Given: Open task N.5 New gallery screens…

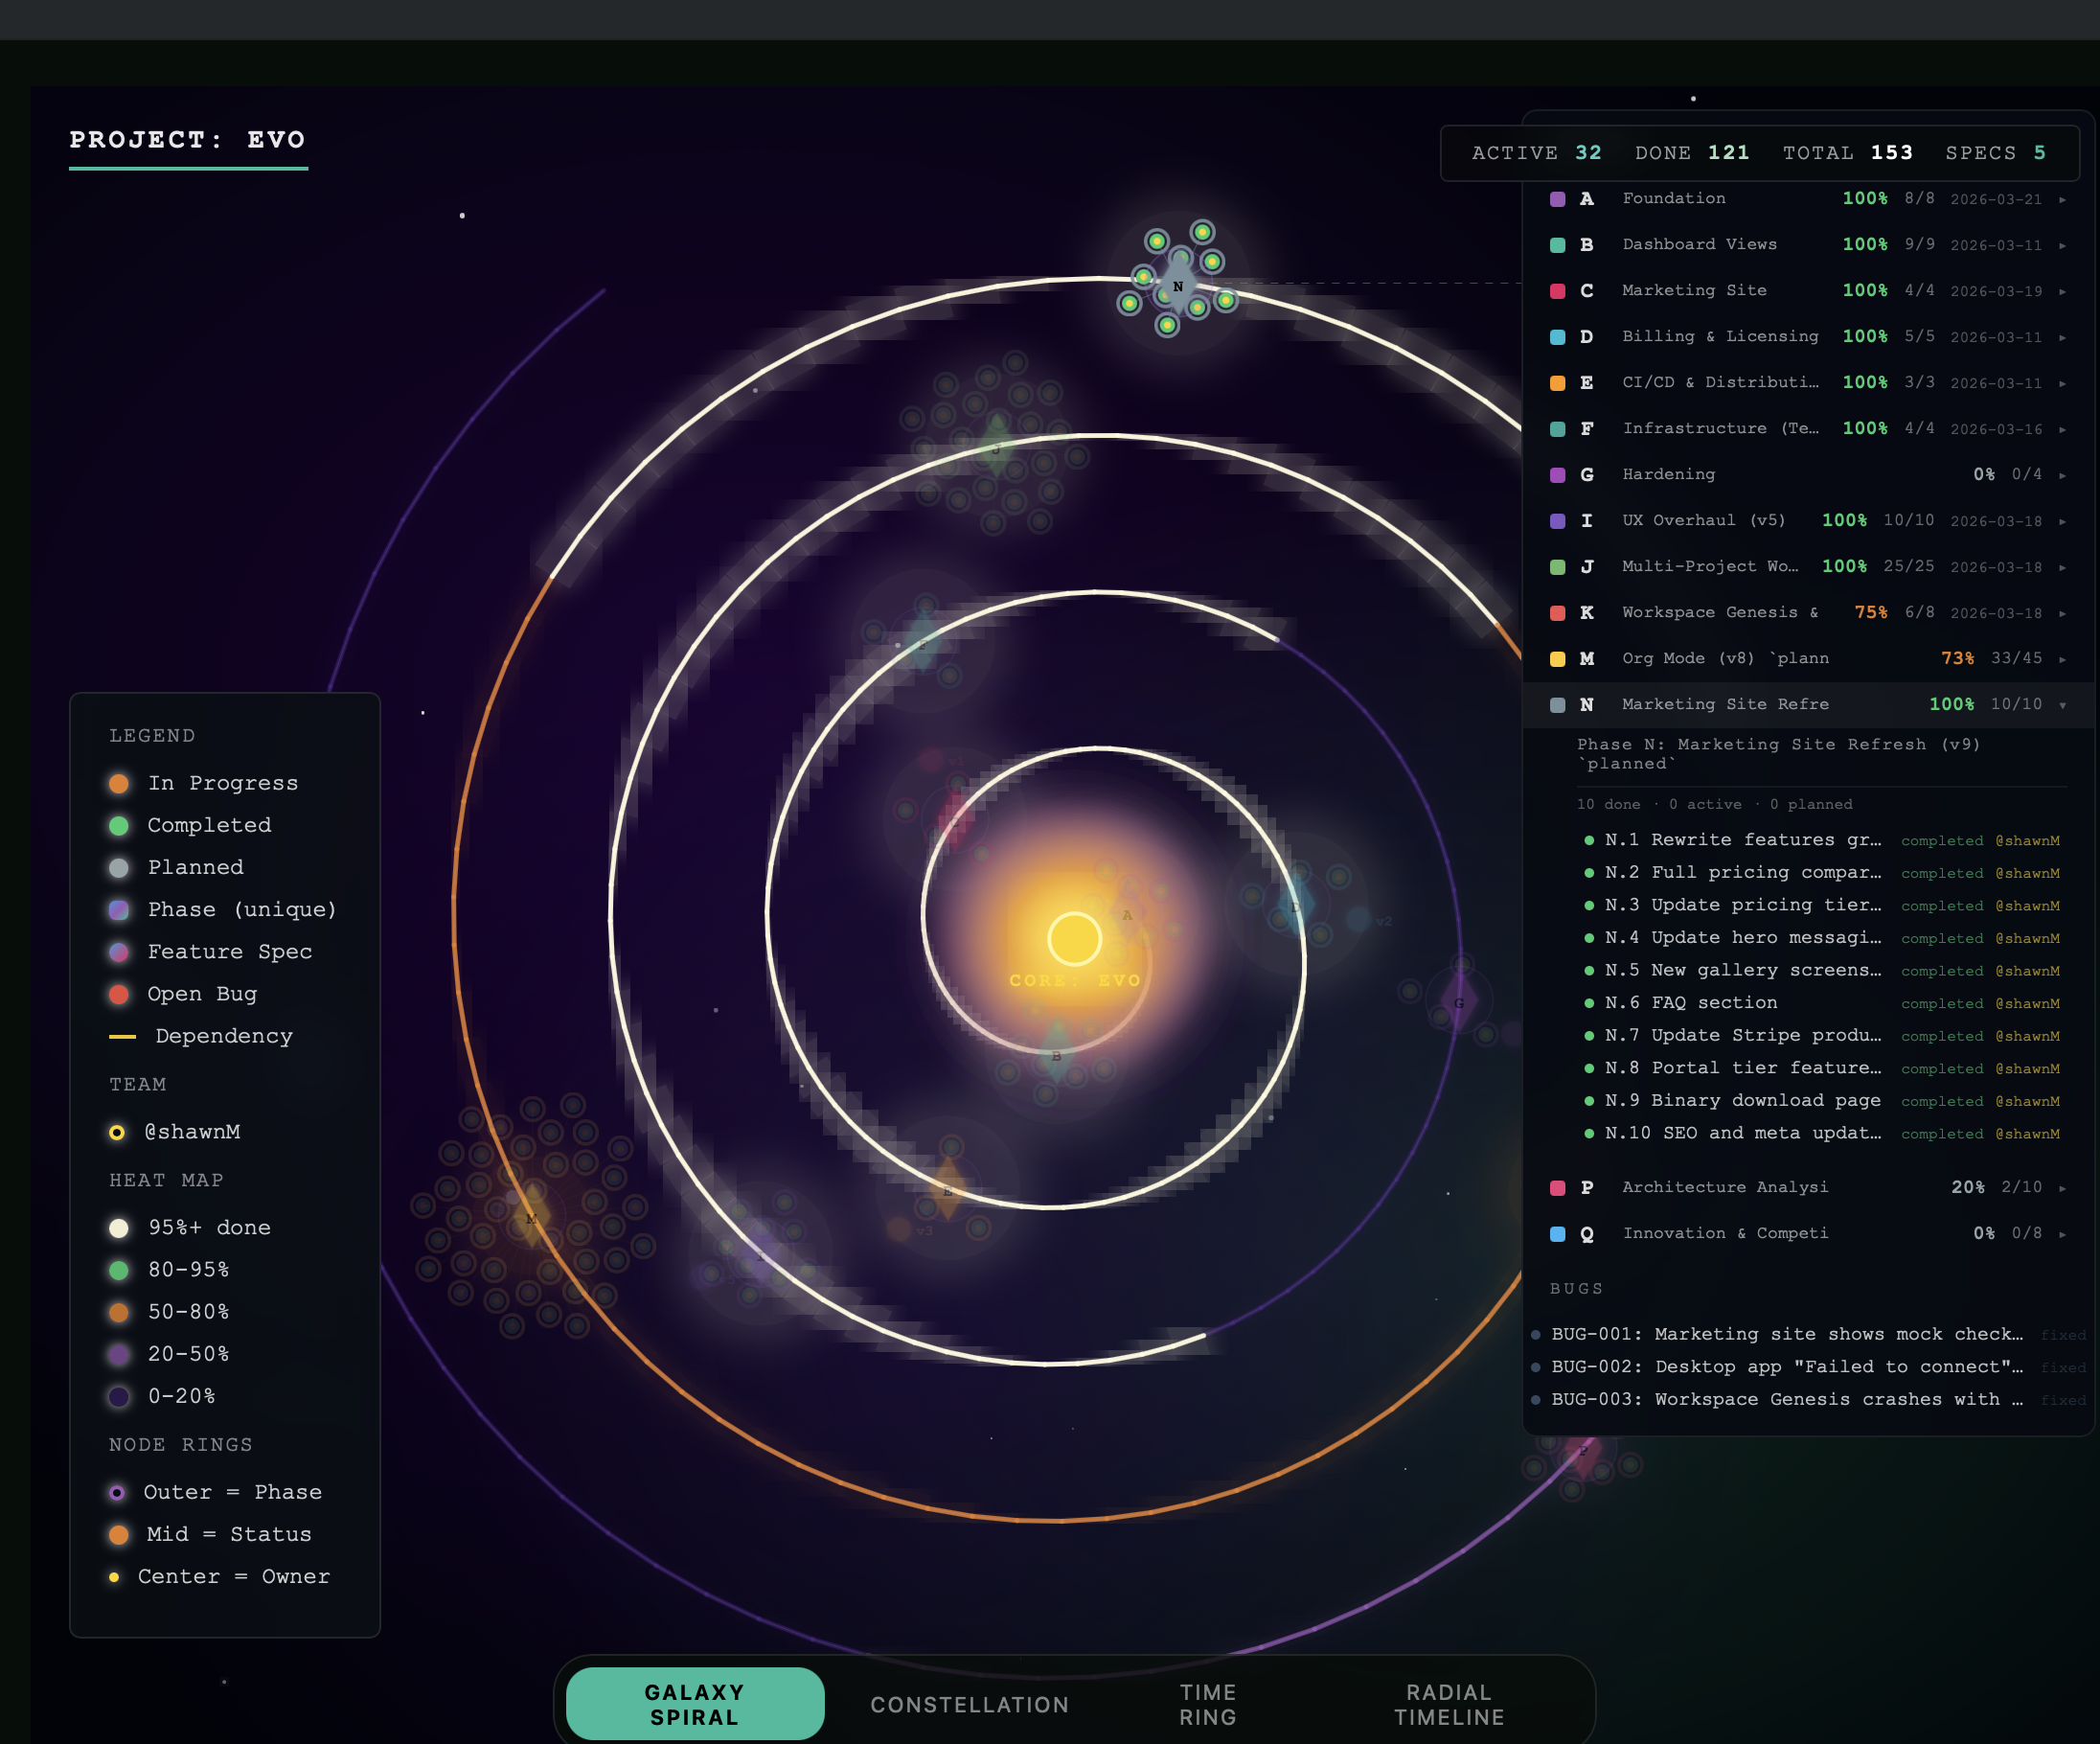Looking at the screenshot, I should [1822, 970].
